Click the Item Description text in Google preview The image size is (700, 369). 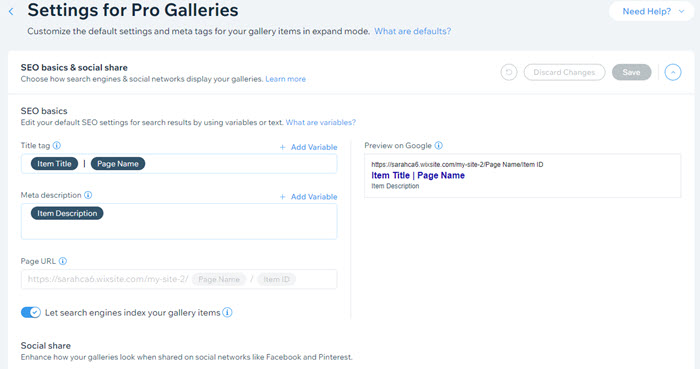[395, 186]
